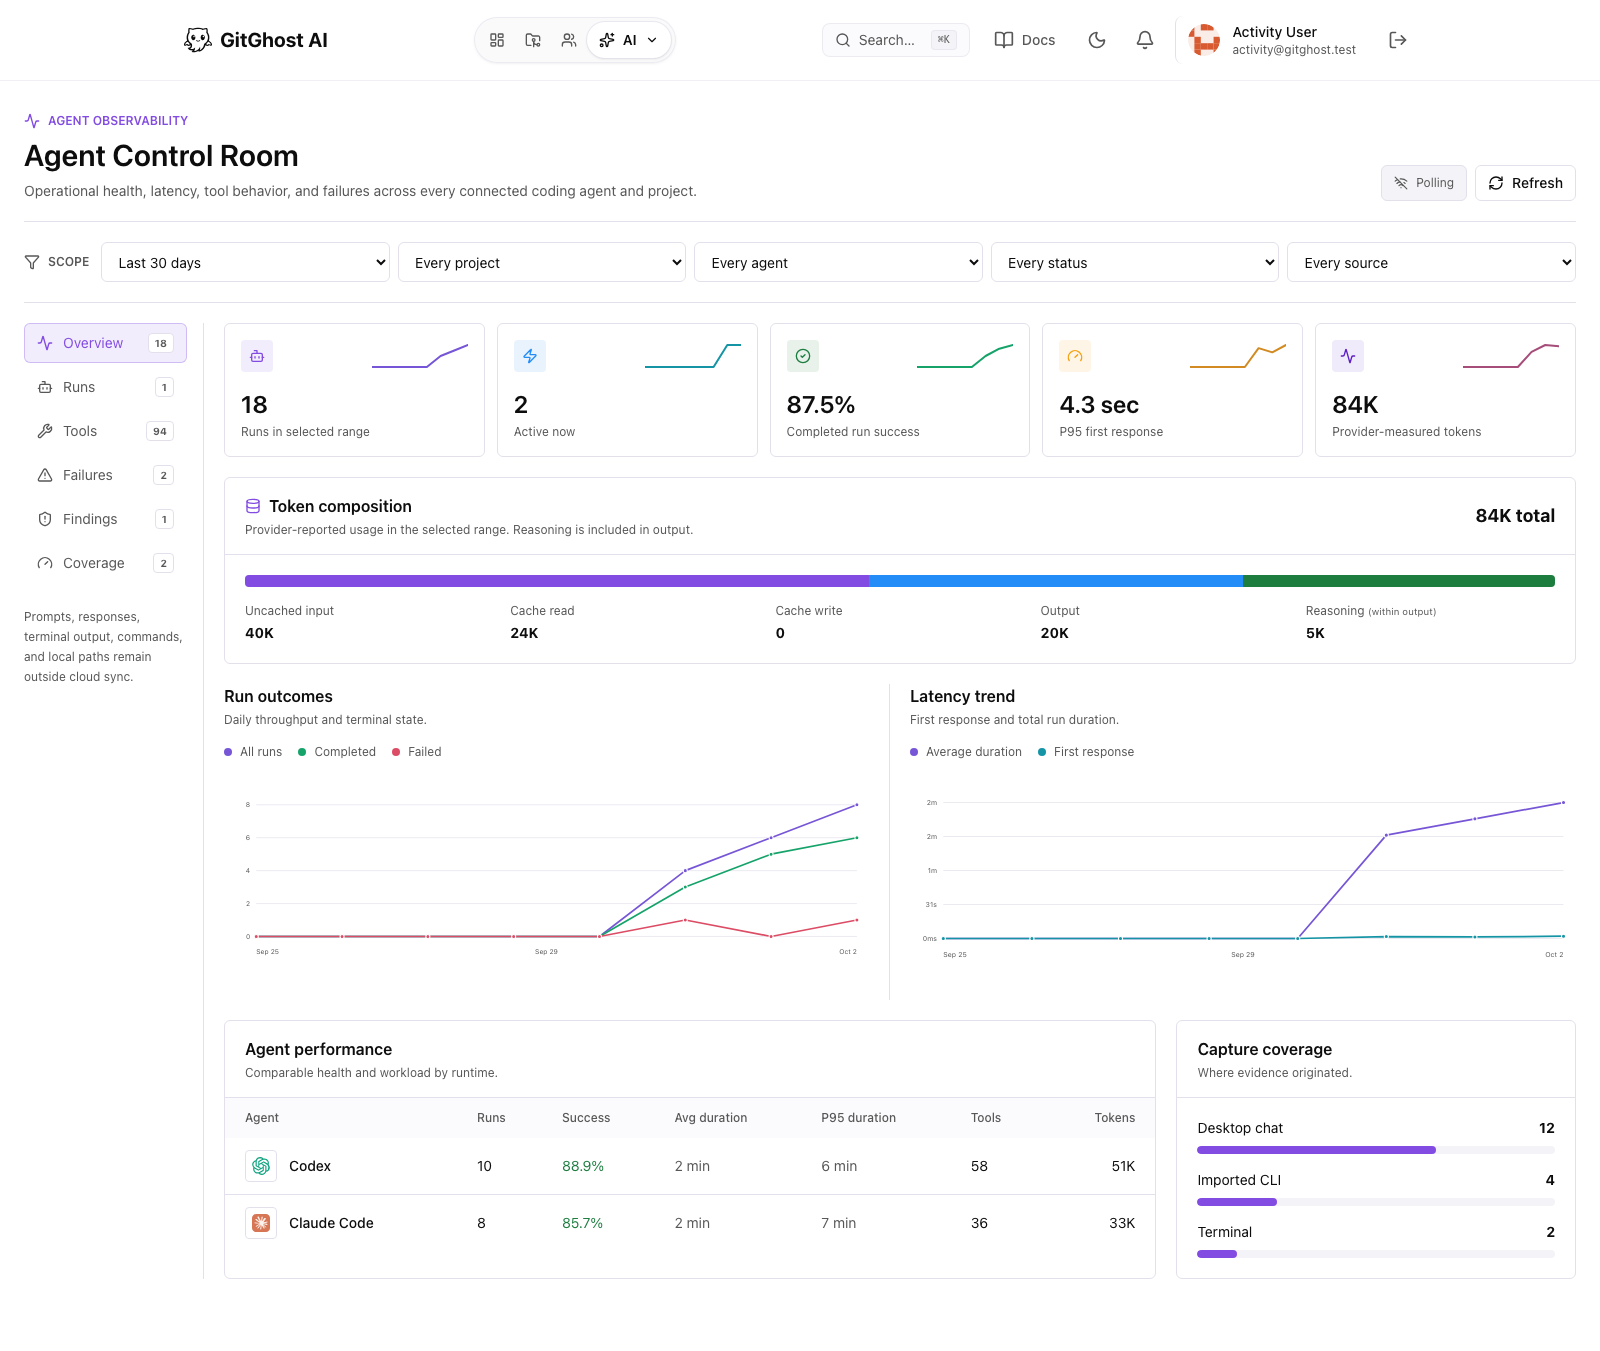1600x1351 pixels.
Task: Go to the Runs sidebar tab
Action: (x=105, y=387)
